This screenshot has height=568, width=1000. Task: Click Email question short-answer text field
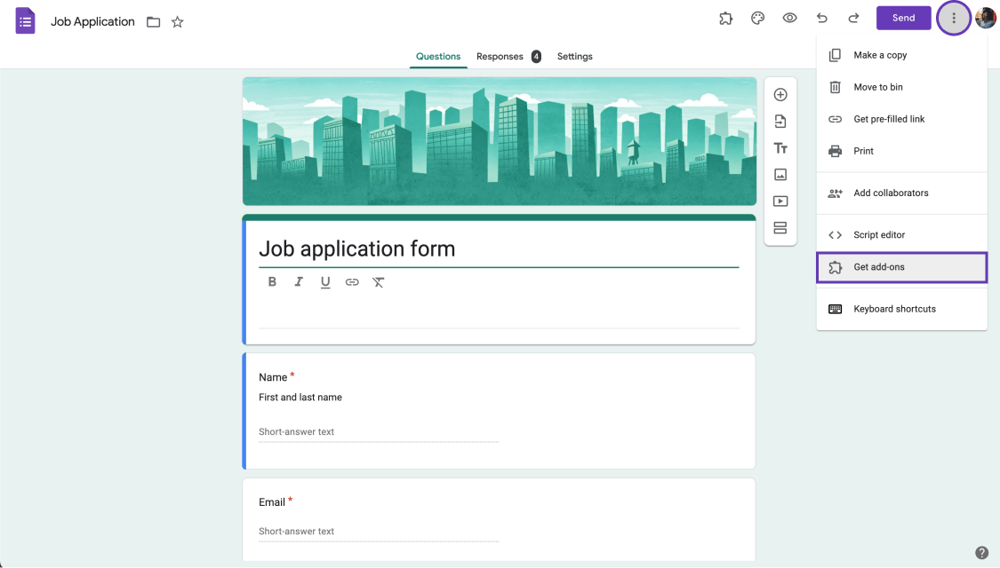click(378, 532)
